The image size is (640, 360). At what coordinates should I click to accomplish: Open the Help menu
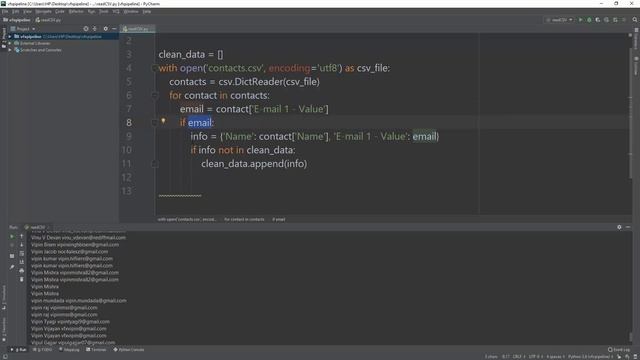pos(147,11)
